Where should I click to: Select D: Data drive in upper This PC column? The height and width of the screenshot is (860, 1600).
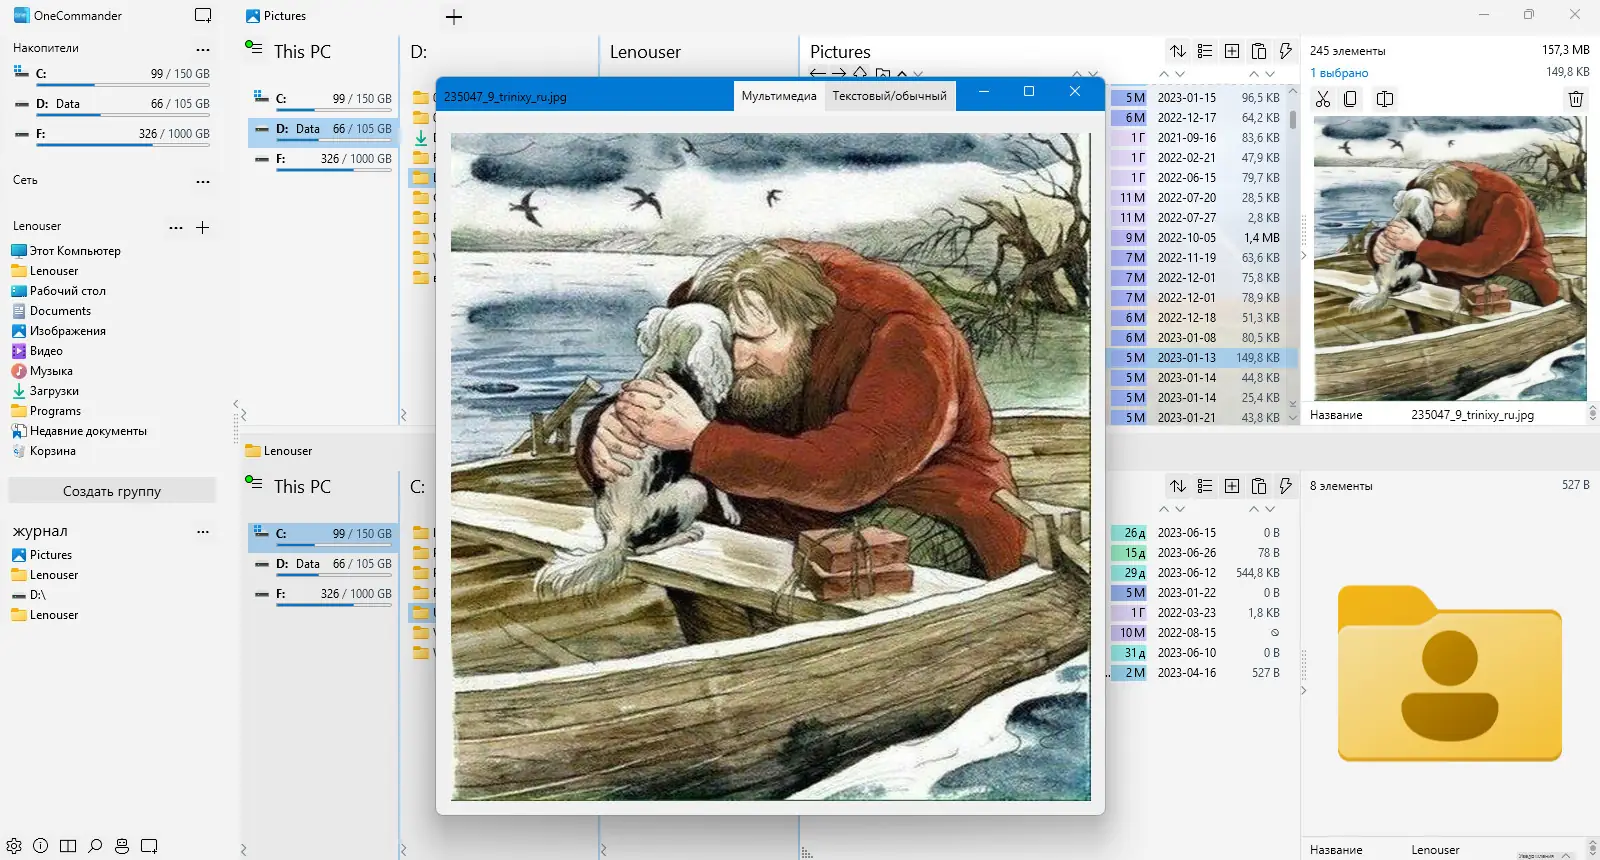(x=322, y=130)
